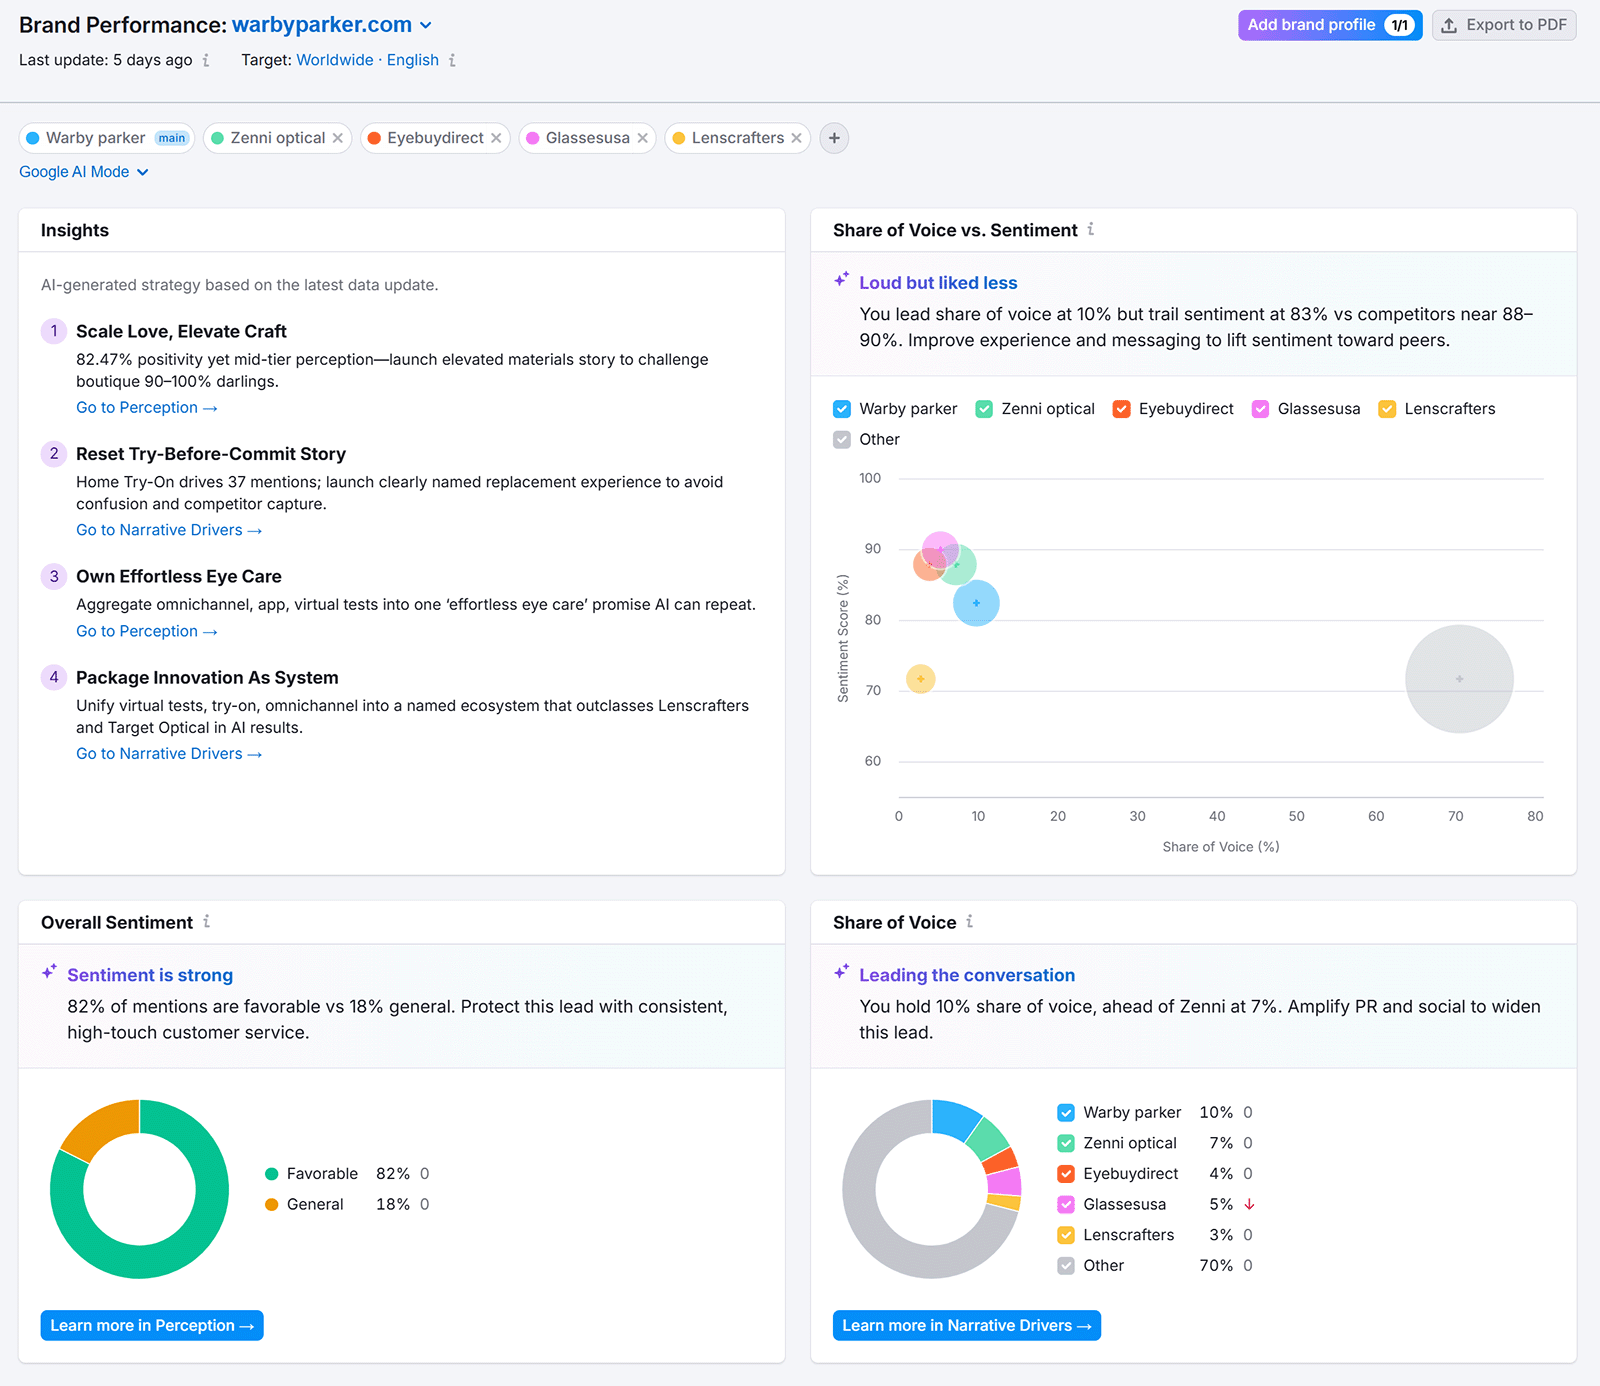Toggle Warby parker checkbox in scatter chart legend
The image size is (1600, 1386).
tap(842, 409)
